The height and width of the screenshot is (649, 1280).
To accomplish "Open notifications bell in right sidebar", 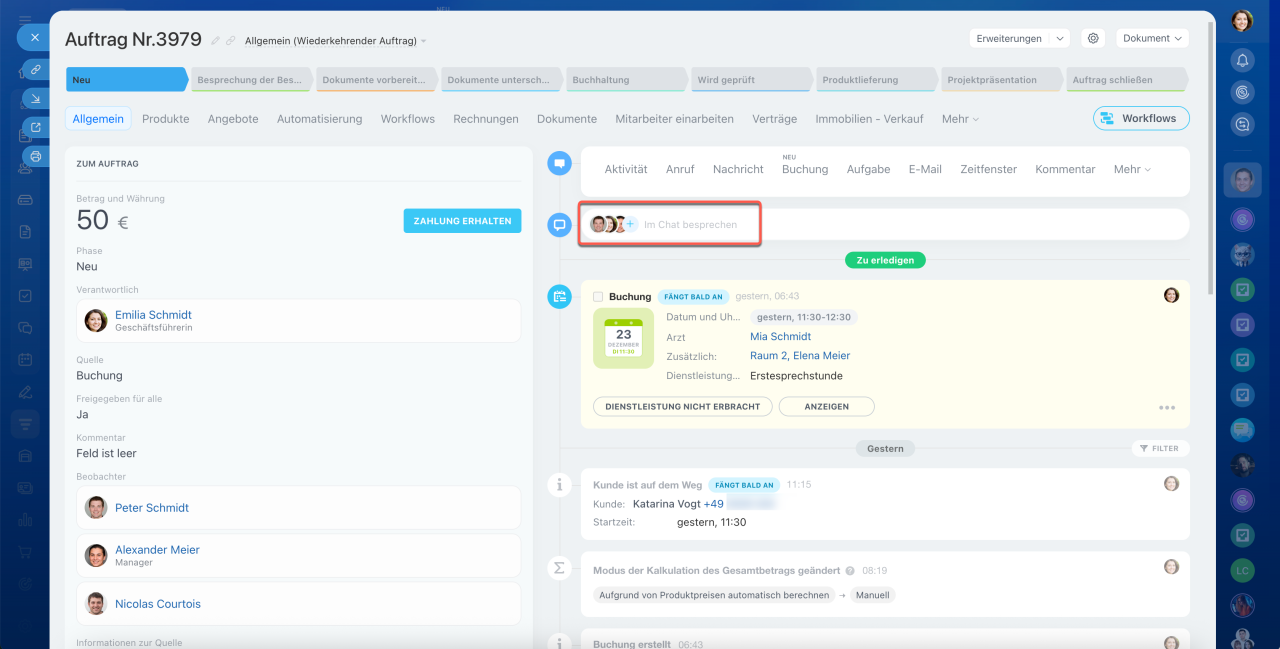I will pyautogui.click(x=1242, y=60).
